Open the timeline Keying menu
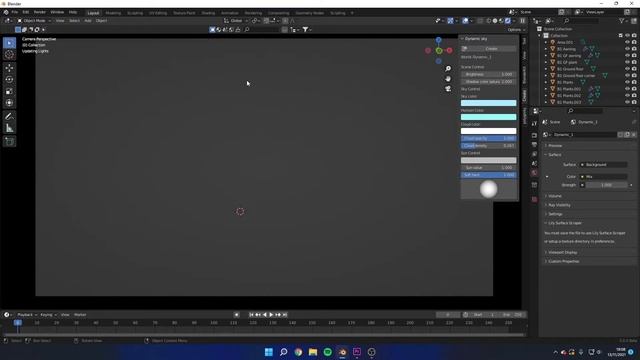640x360 pixels. click(x=48, y=315)
